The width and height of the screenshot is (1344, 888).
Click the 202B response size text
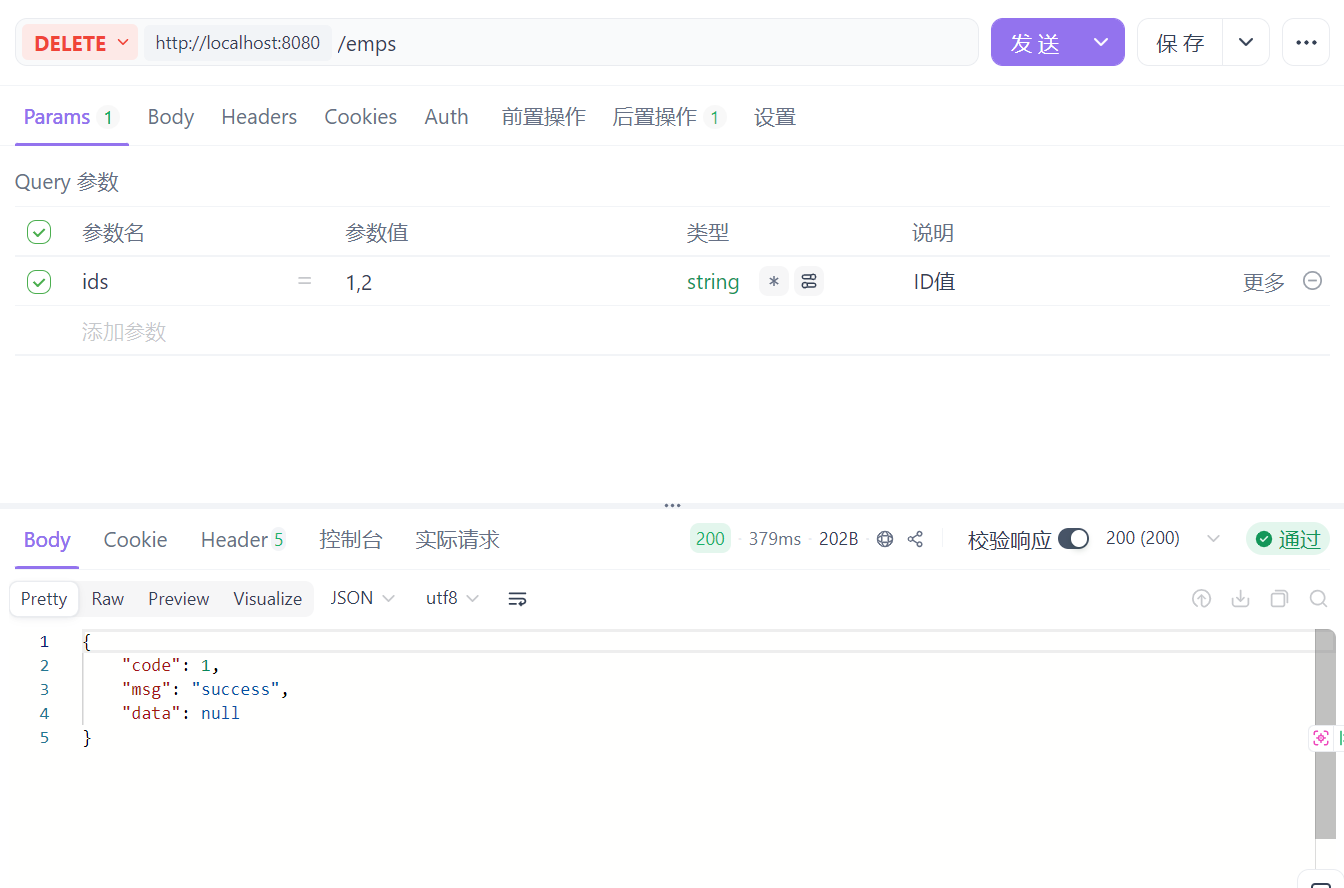(838, 539)
